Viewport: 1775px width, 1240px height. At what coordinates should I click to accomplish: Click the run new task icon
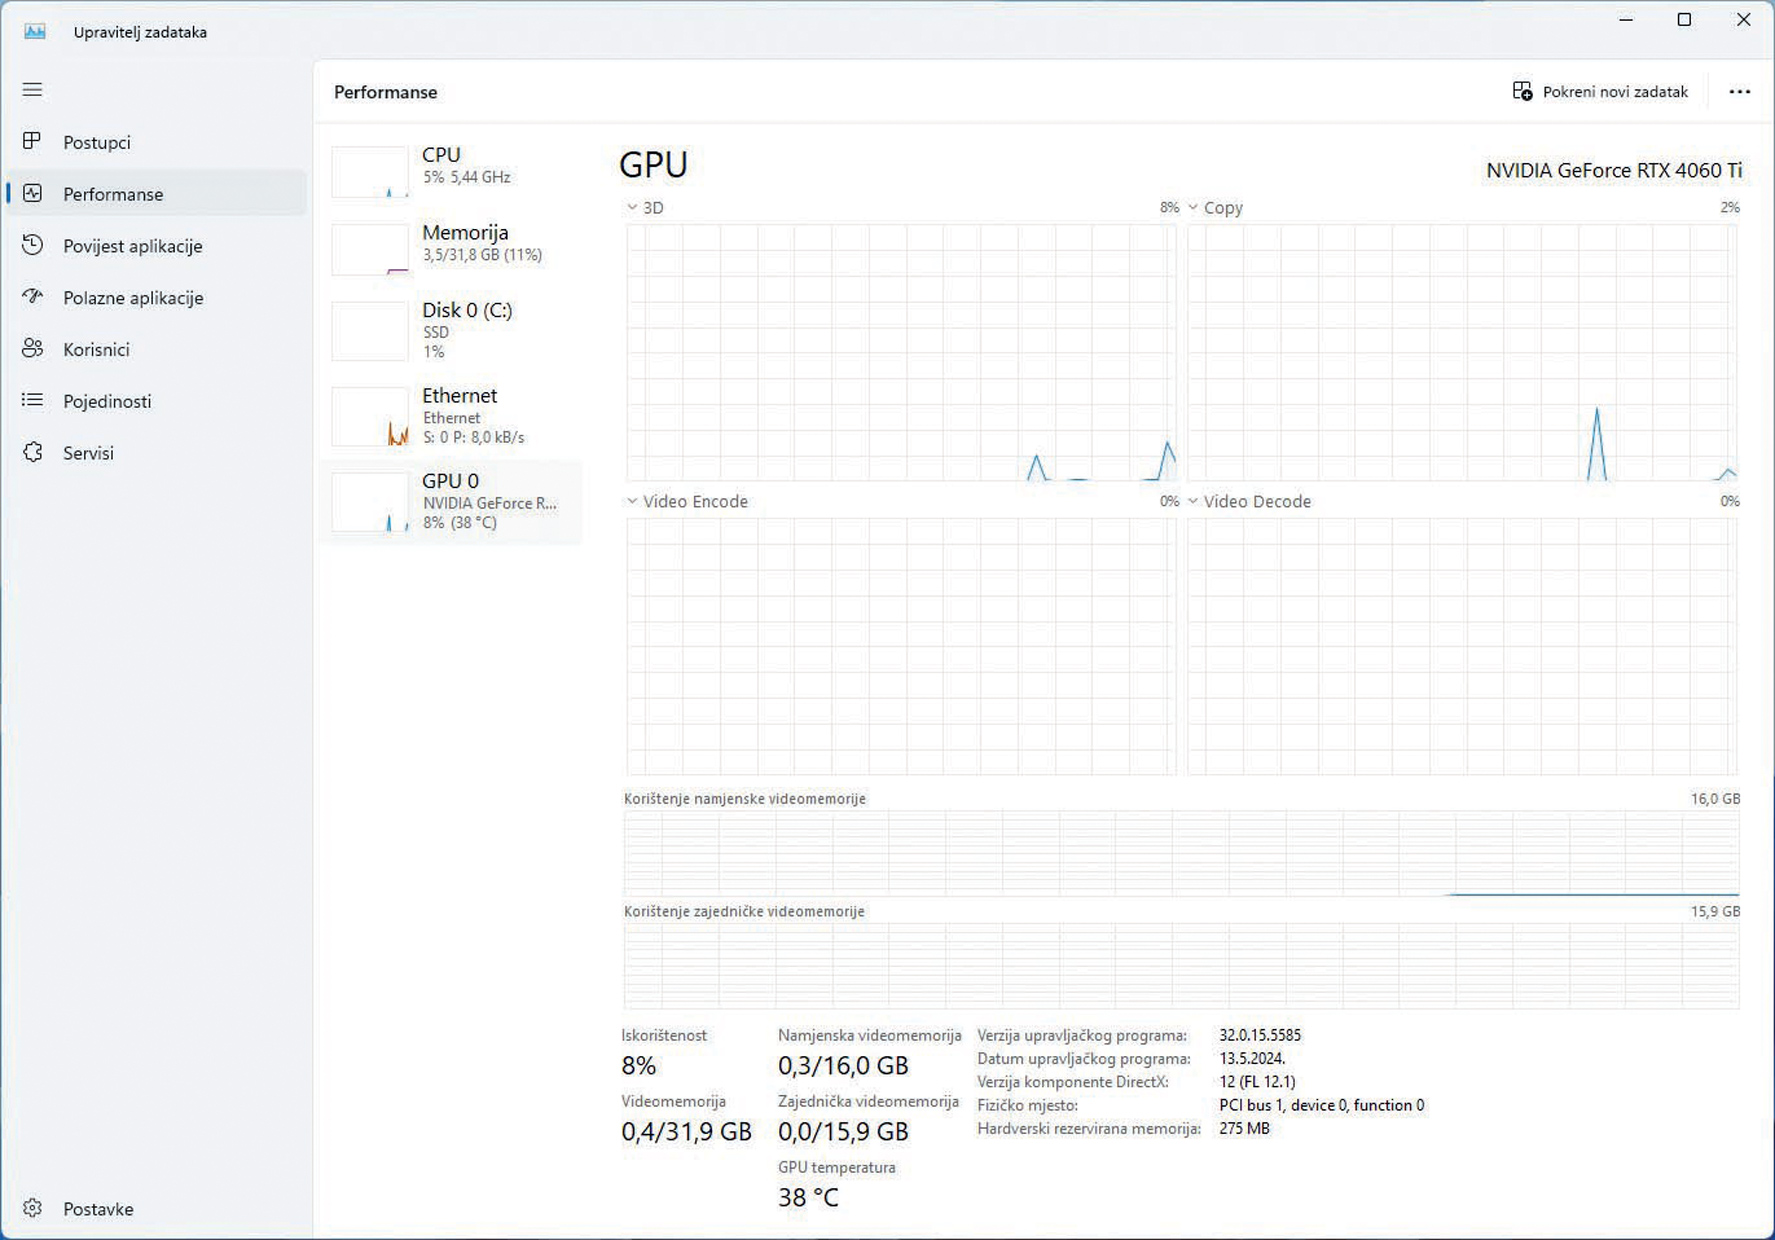(x=1522, y=91)
